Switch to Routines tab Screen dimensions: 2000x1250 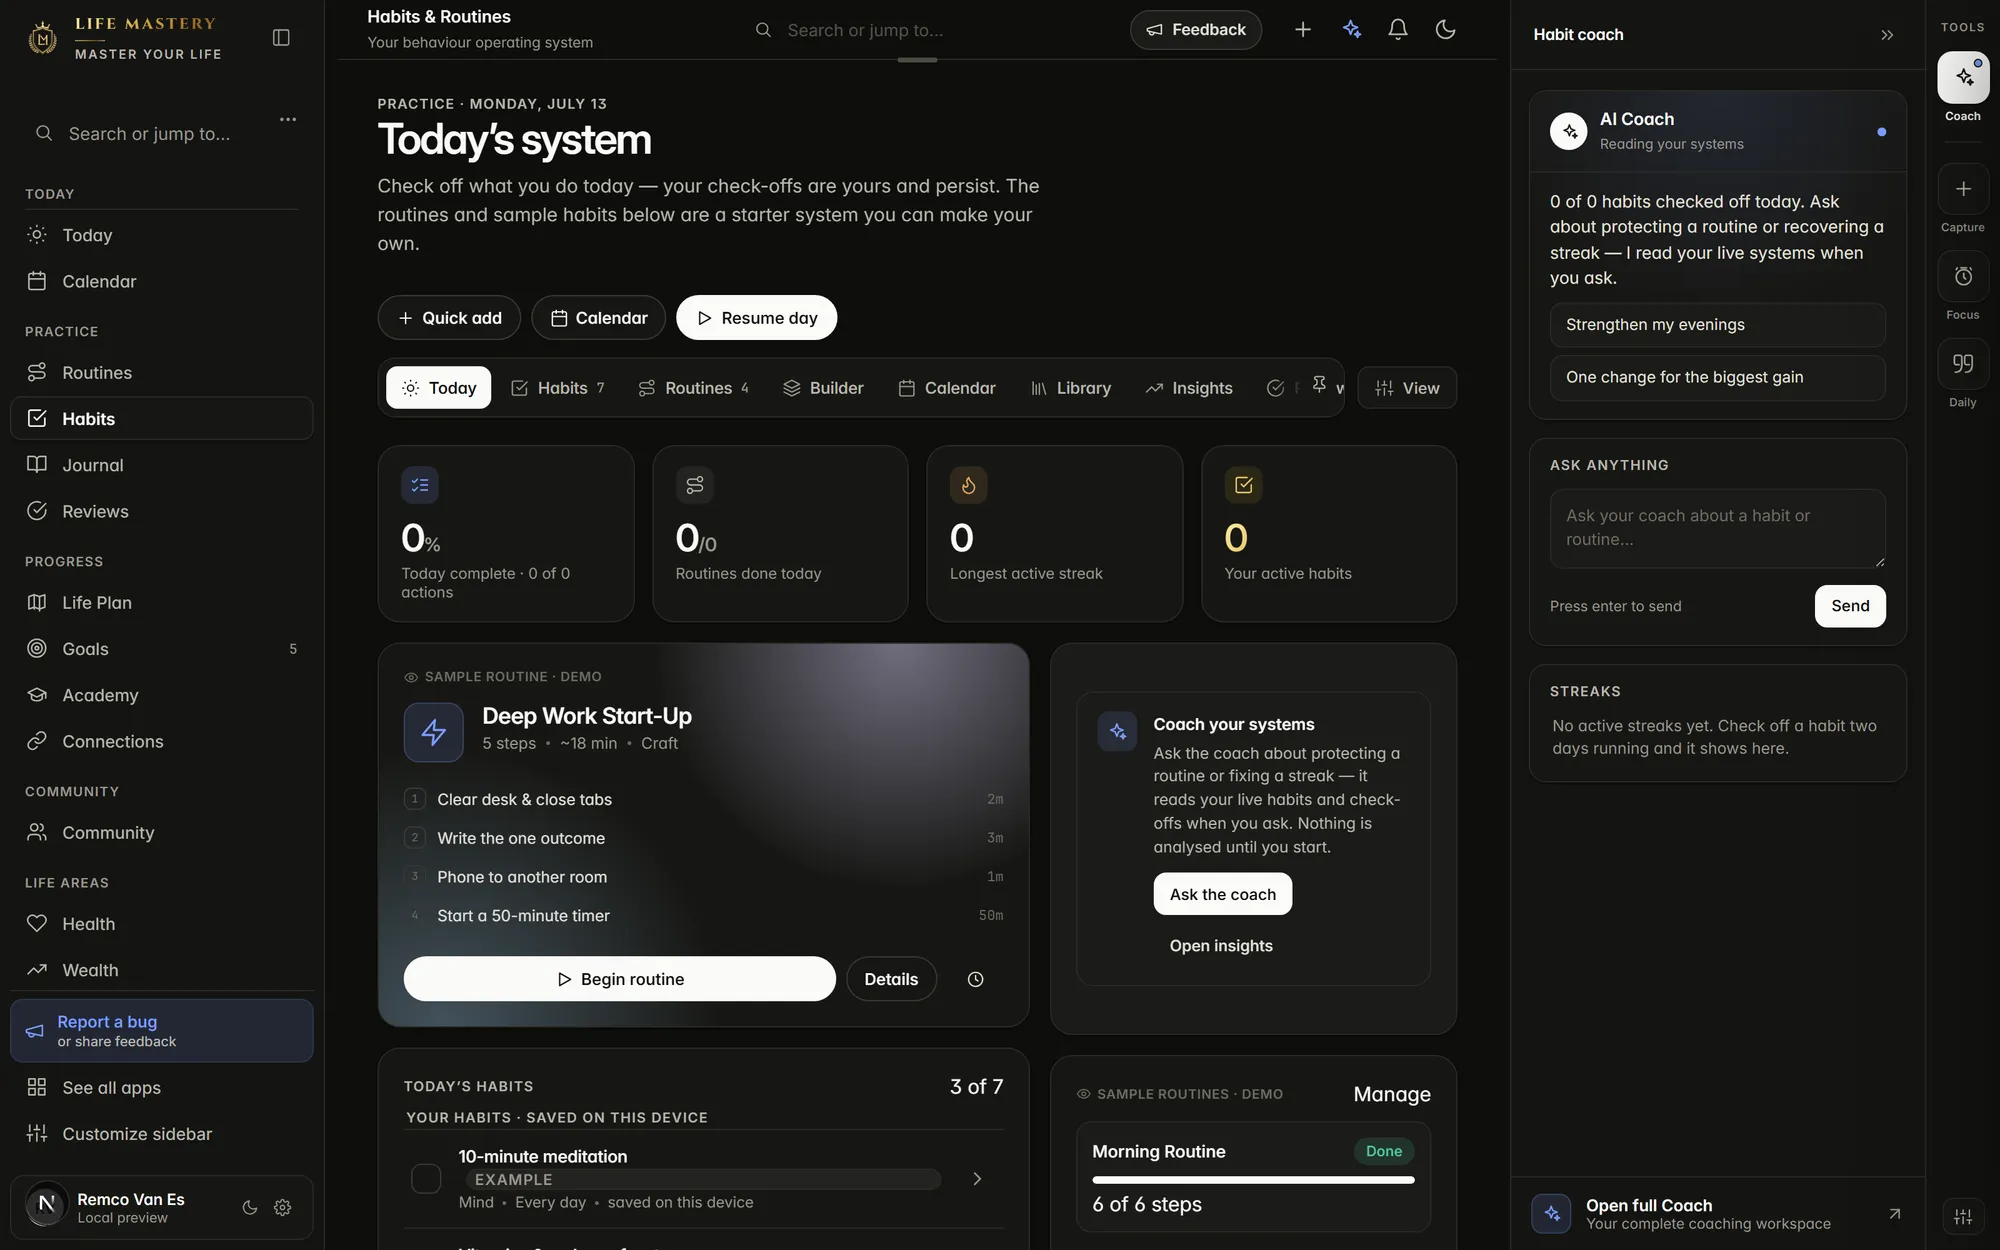click(693, 388)
